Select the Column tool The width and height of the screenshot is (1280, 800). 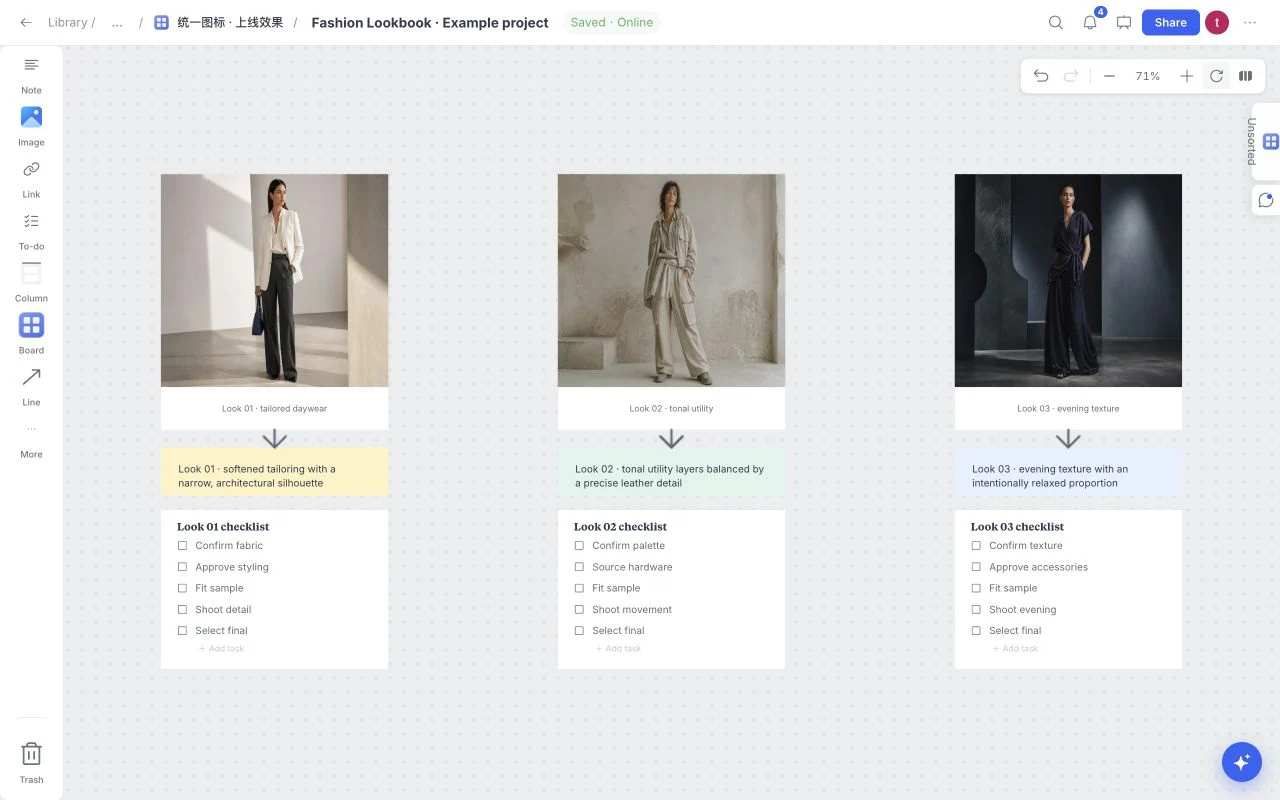click(31, 282)
